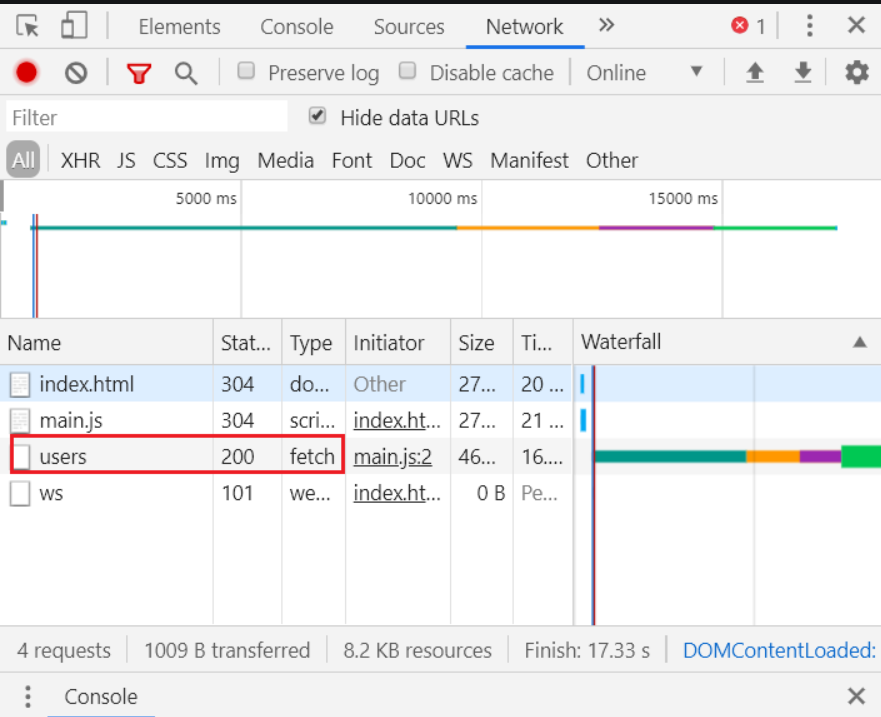Check the Disable cache option
Screen dimensions: 881x717
(407, 72)
